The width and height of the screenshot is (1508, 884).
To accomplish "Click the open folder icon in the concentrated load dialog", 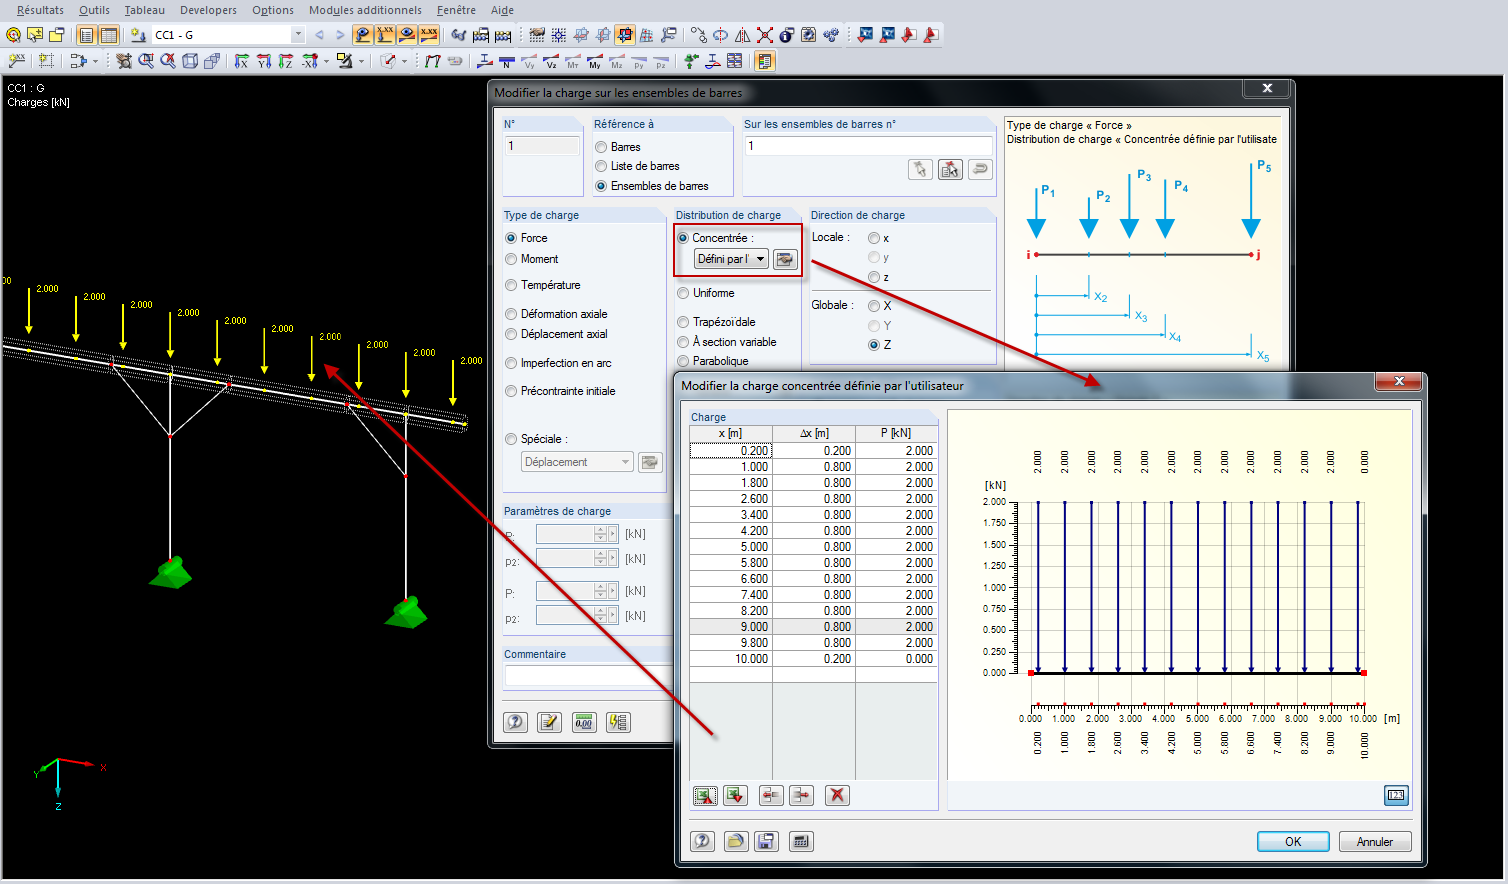I will (736, 841).
